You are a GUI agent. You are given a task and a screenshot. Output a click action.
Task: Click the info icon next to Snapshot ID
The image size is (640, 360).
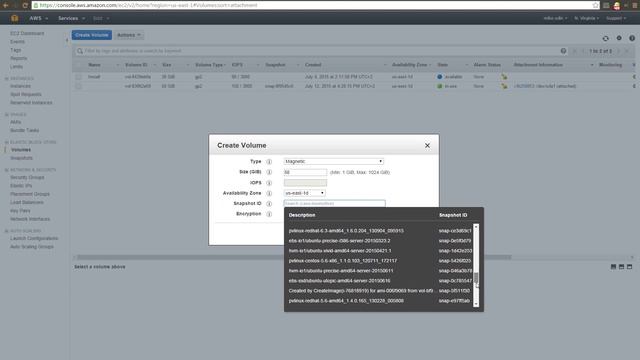point(269,204)
